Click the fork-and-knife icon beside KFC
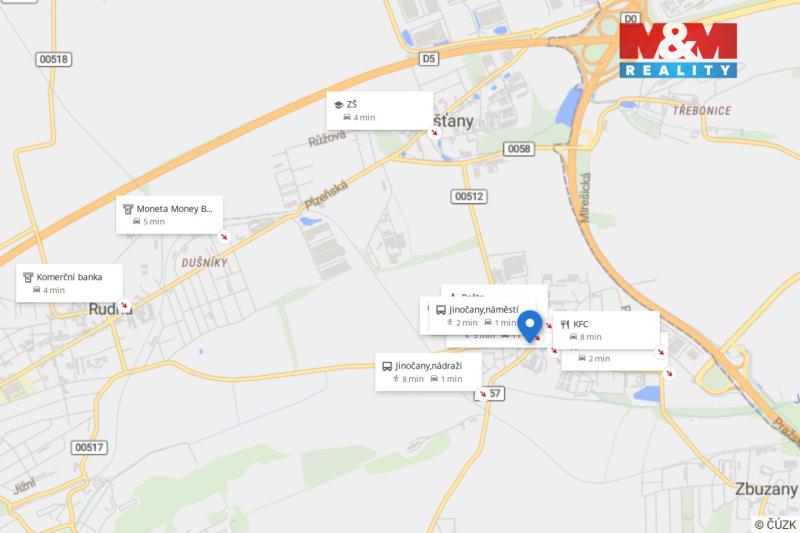 565,324
